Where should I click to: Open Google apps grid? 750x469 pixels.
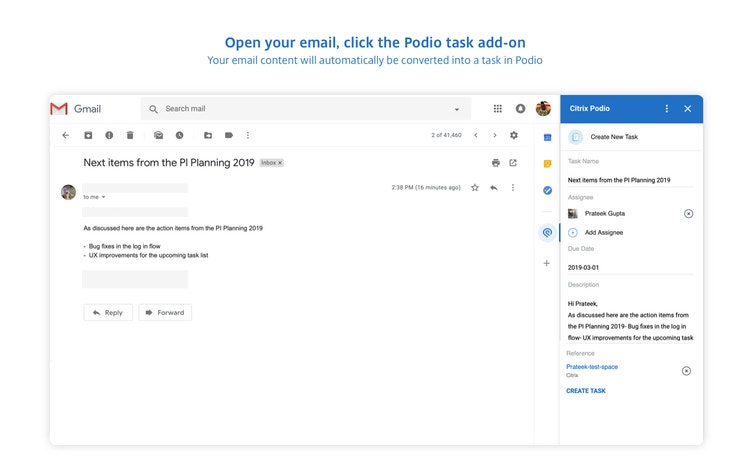(497, 109)
